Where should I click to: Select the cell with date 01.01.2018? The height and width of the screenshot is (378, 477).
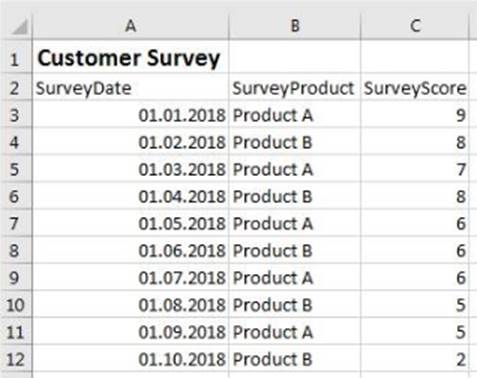[131, 114]
